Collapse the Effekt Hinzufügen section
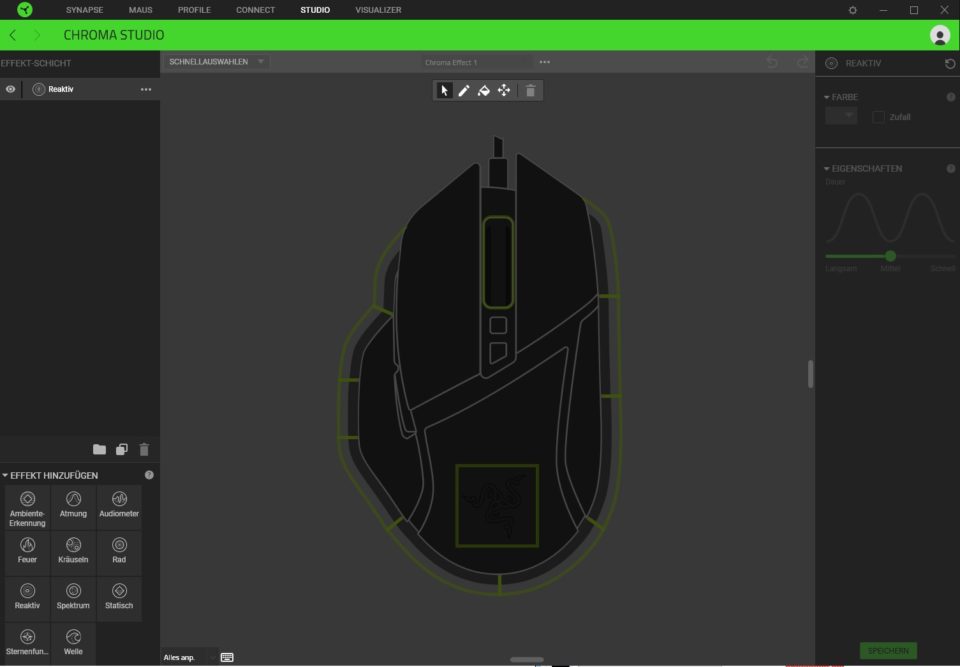The image size is (960, 667). (x=5, y=475)
